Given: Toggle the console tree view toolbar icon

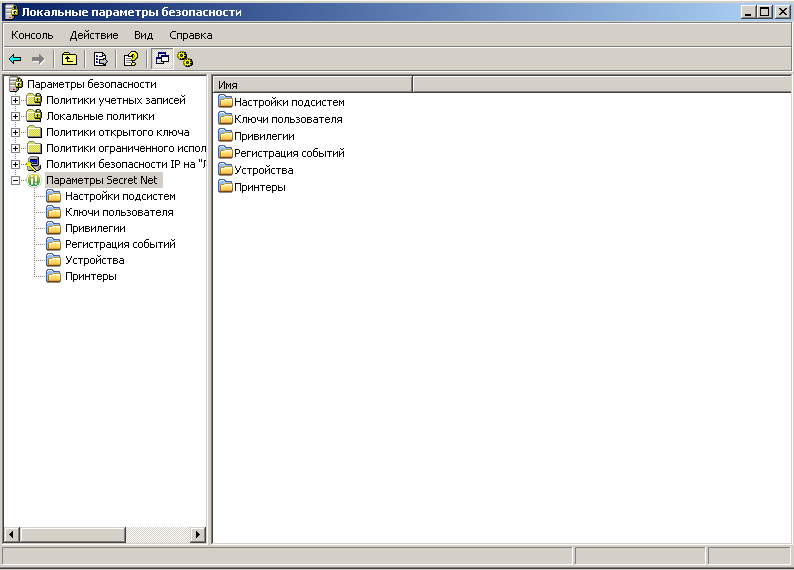Looking at the screenshot, I should pos(163,59).
